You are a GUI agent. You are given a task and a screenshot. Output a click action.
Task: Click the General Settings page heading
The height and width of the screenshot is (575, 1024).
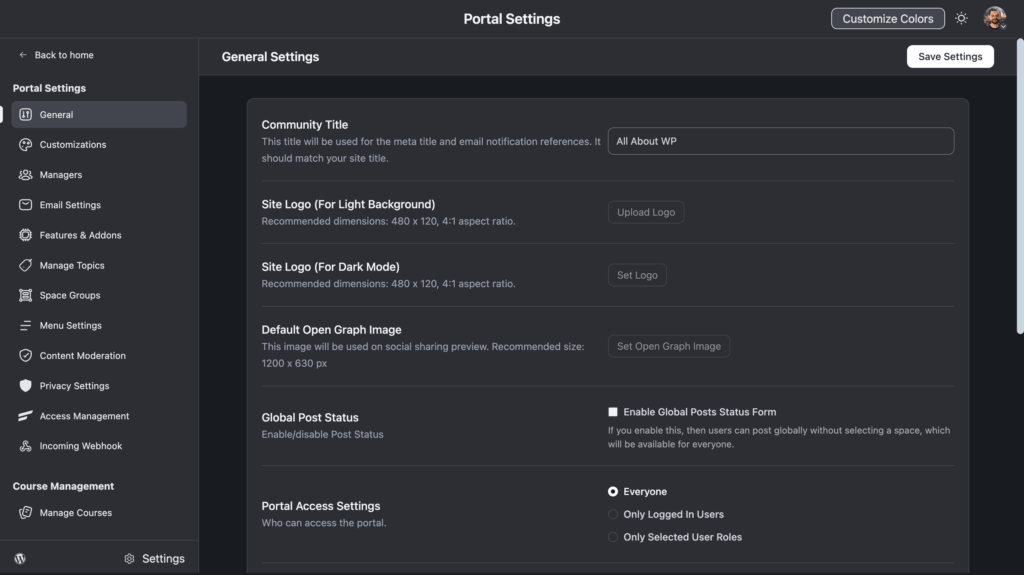(270, 57)
